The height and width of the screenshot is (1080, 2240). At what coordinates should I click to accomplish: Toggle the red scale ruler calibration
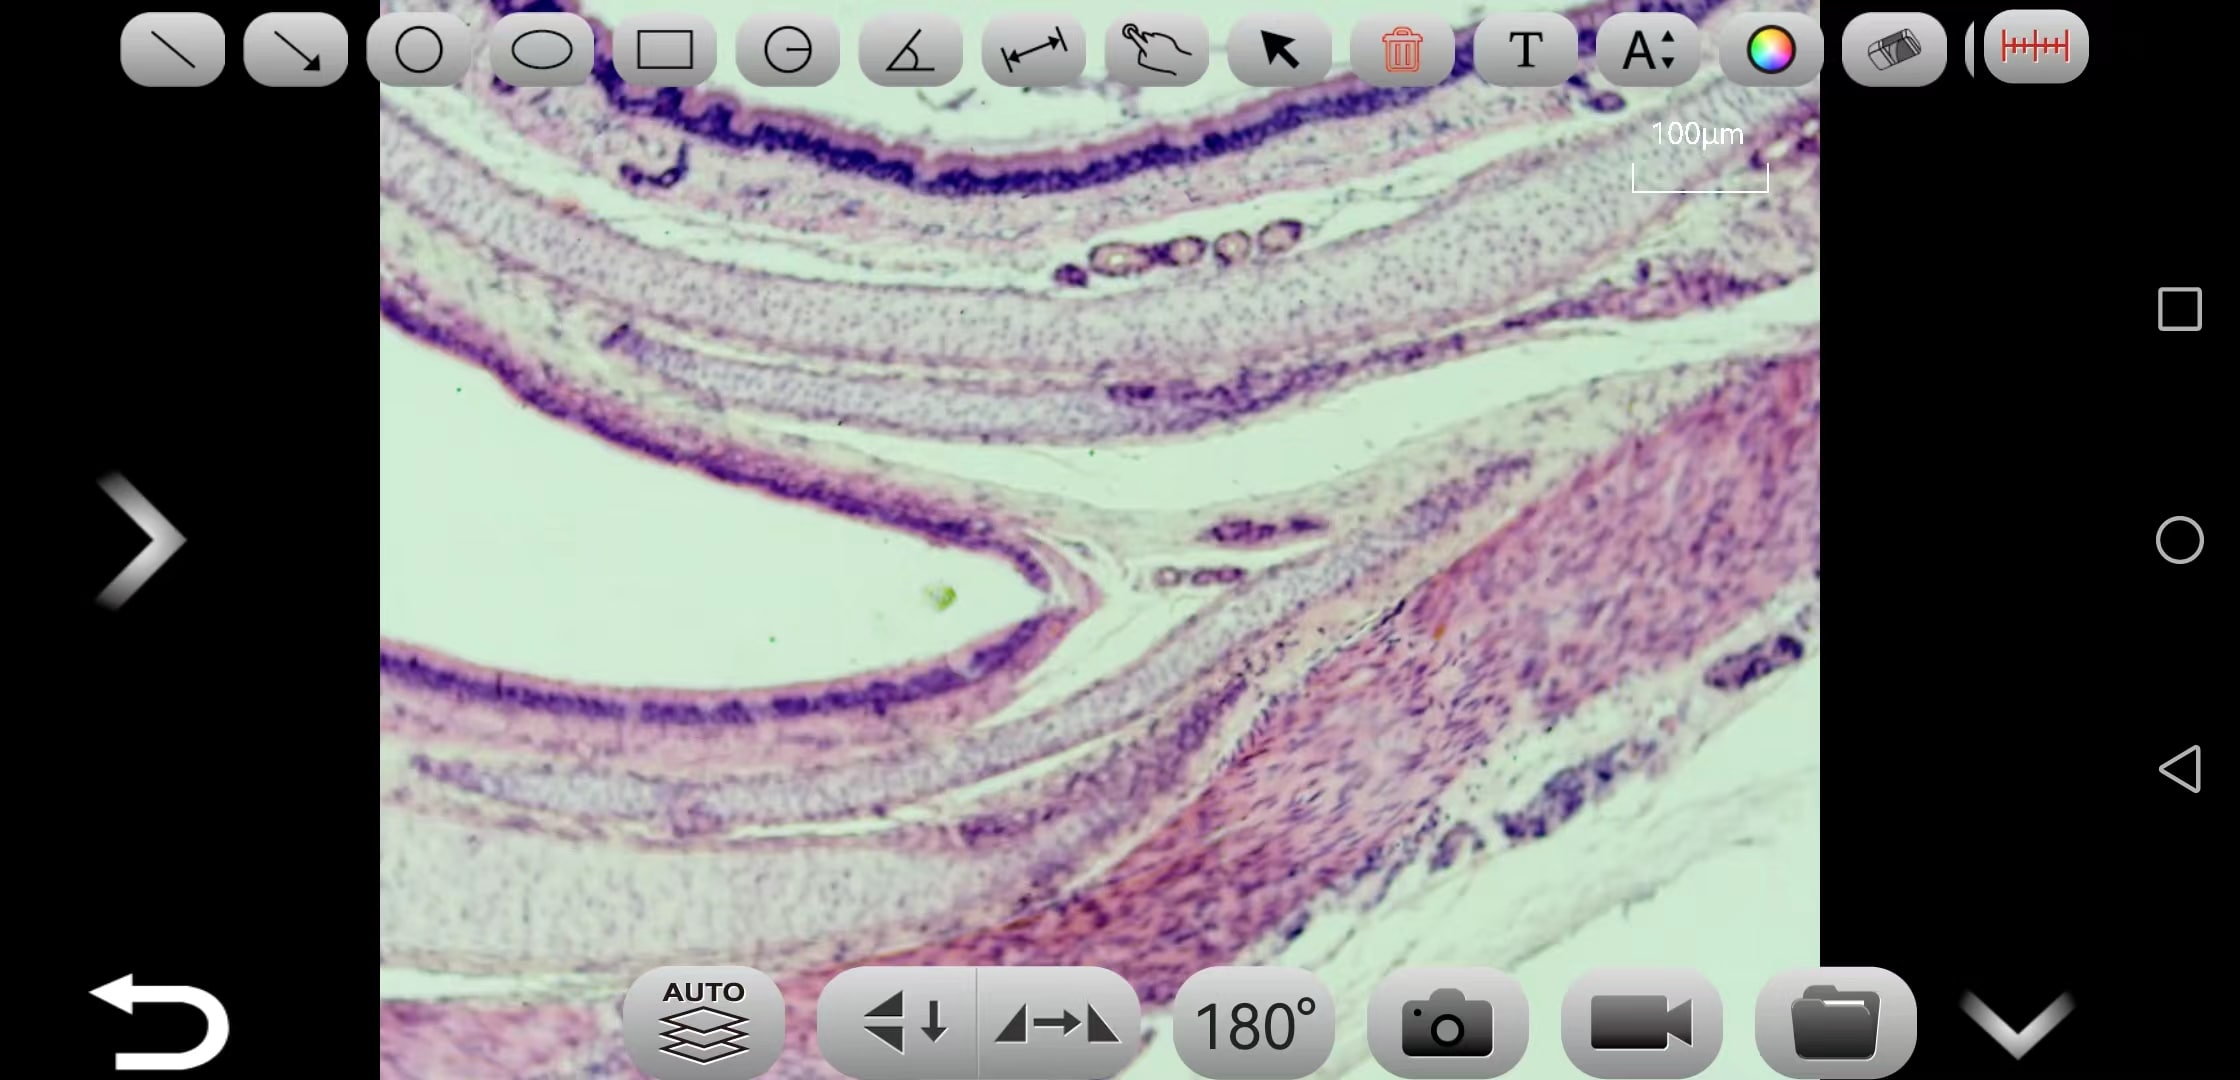(x=2036, y=47)
